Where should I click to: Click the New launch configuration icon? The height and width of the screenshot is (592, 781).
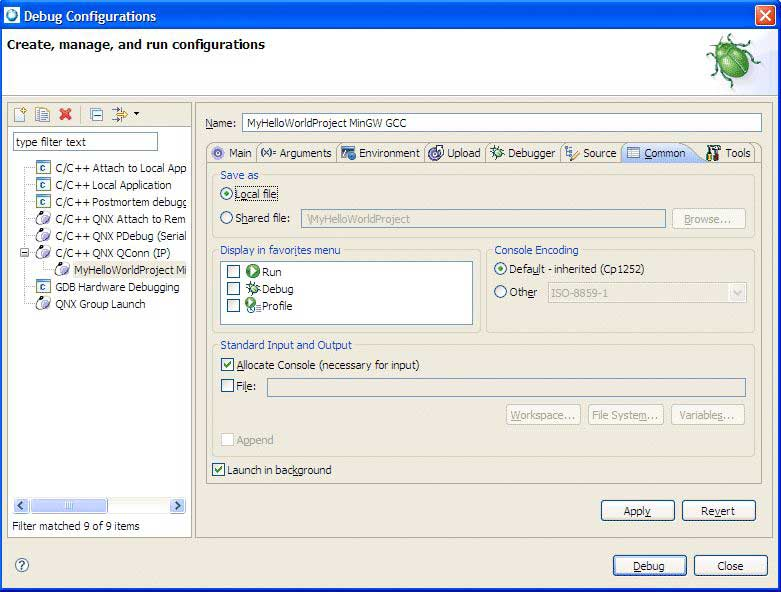[20, 115]
